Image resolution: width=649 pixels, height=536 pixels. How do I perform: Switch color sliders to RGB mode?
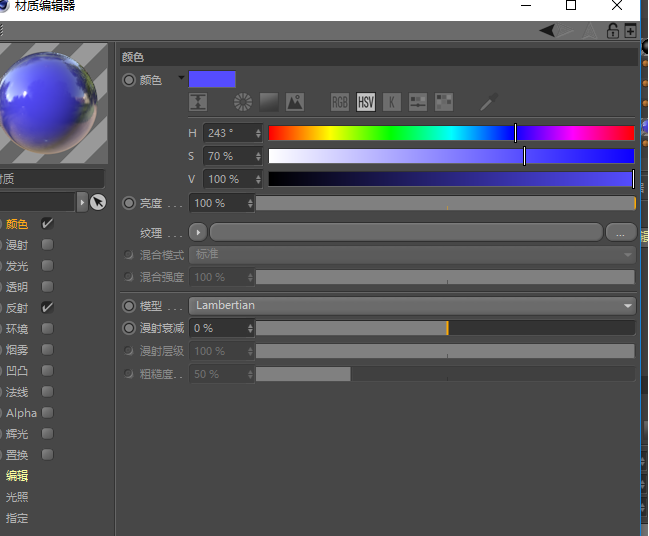(x=340, y=102)
